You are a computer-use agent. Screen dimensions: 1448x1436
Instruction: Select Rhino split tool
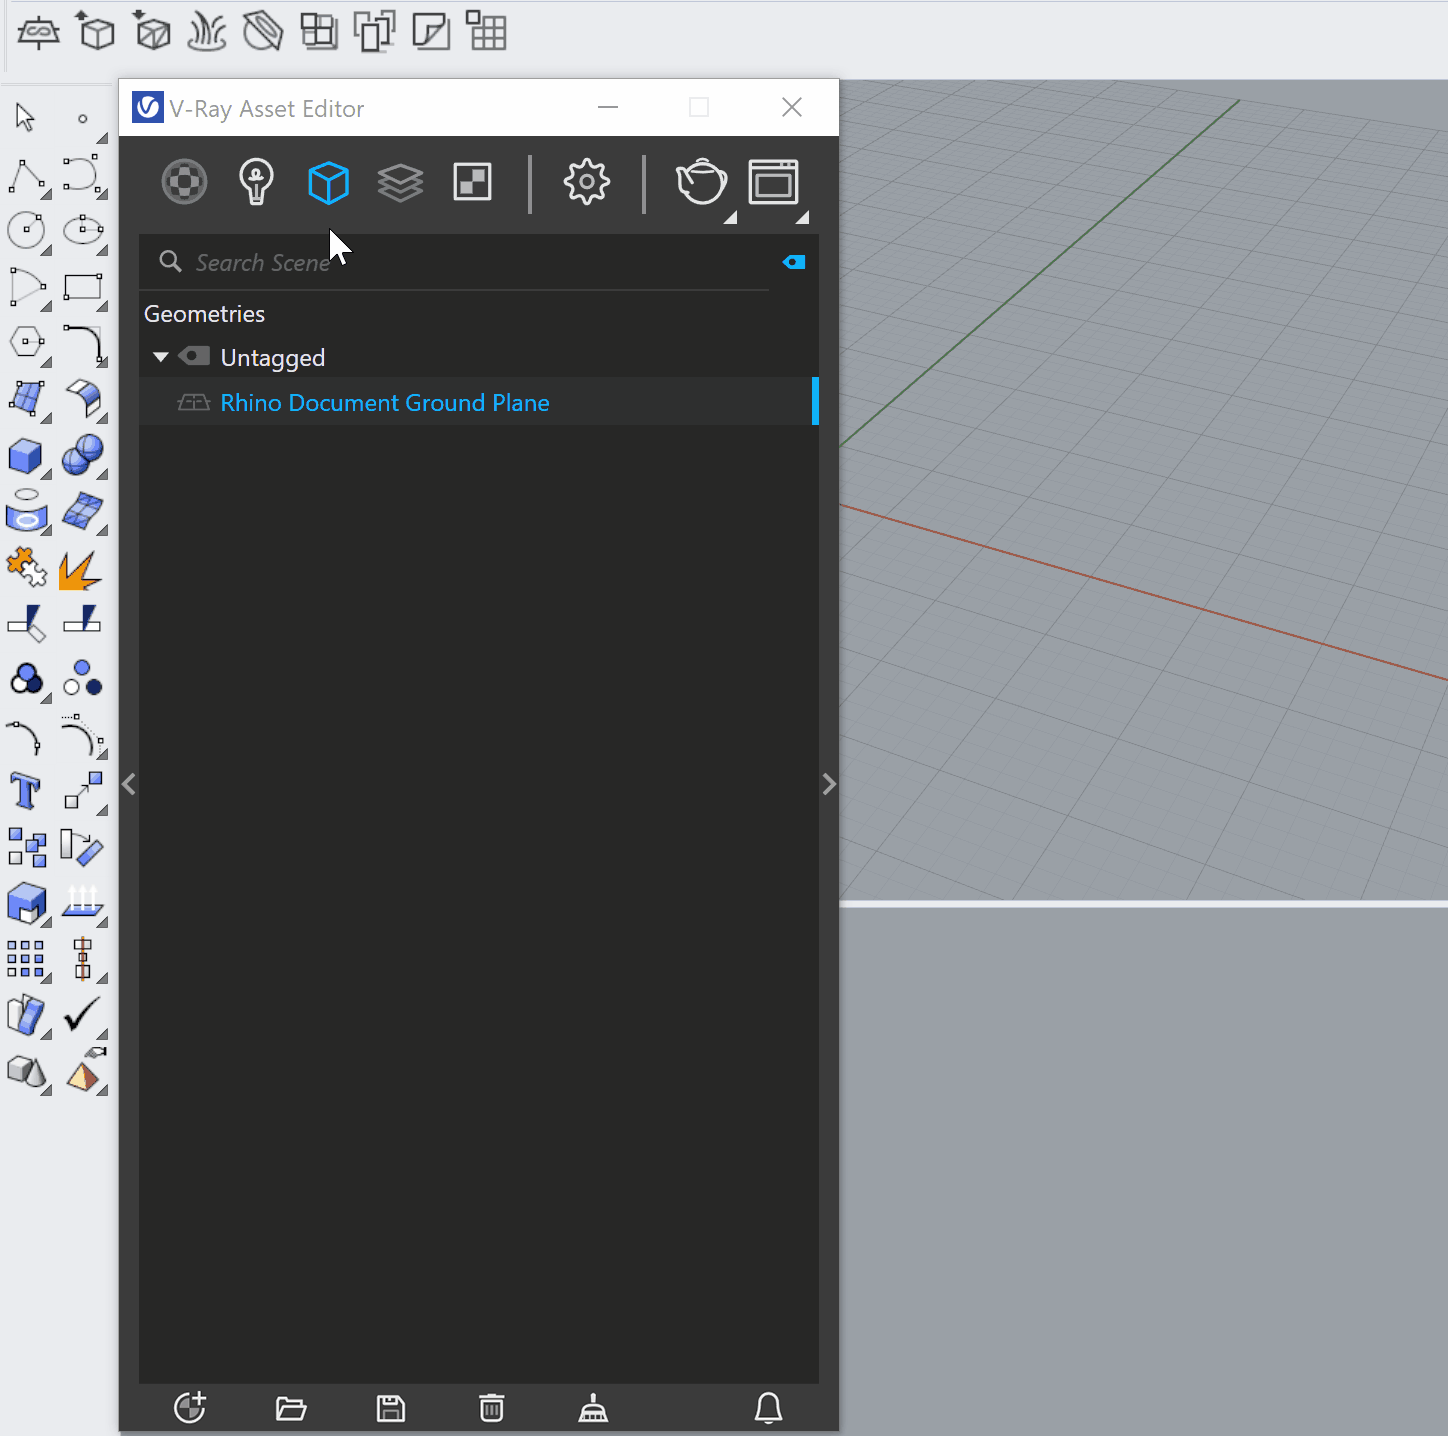click(83, 620)
